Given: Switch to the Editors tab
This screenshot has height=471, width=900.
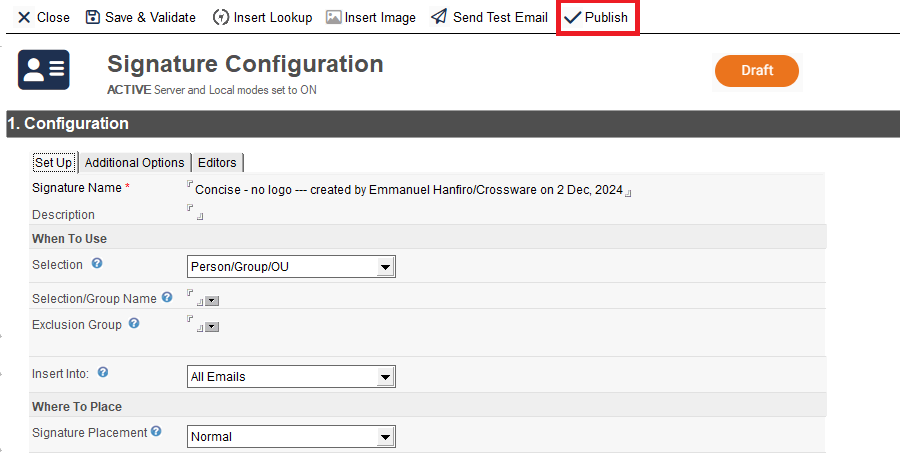Looking at the screenshot, I should [x=217, y=163].
